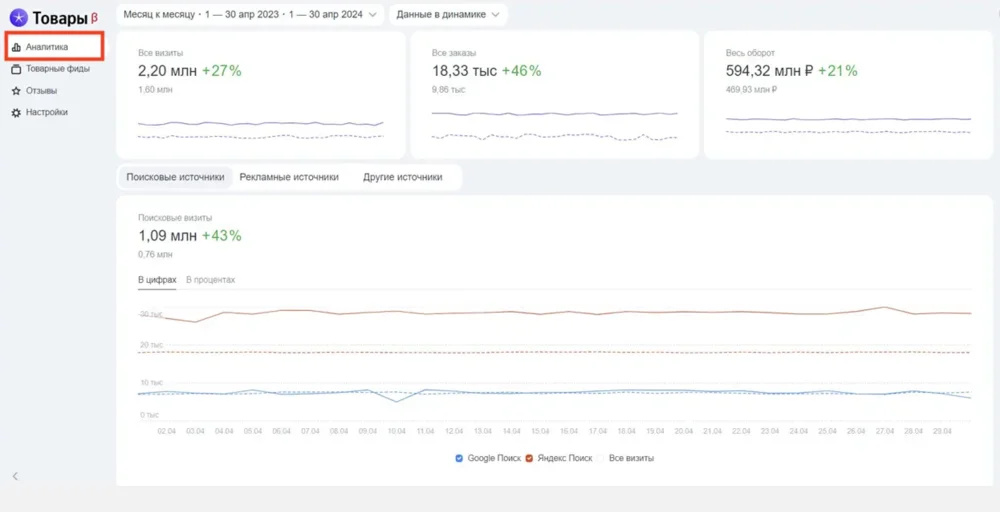Enable the Все визиты checkbox in legend
This screenshot has width=1000, height=512.
(603, 458)
